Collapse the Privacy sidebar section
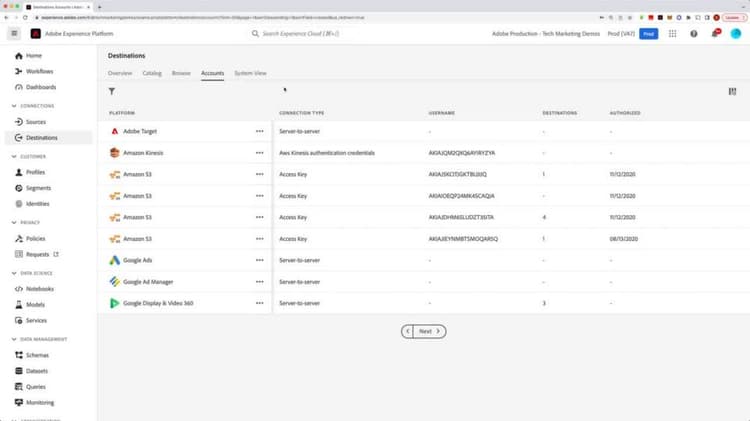This screenshot has height=421, width=750. [x=14, y=222]
